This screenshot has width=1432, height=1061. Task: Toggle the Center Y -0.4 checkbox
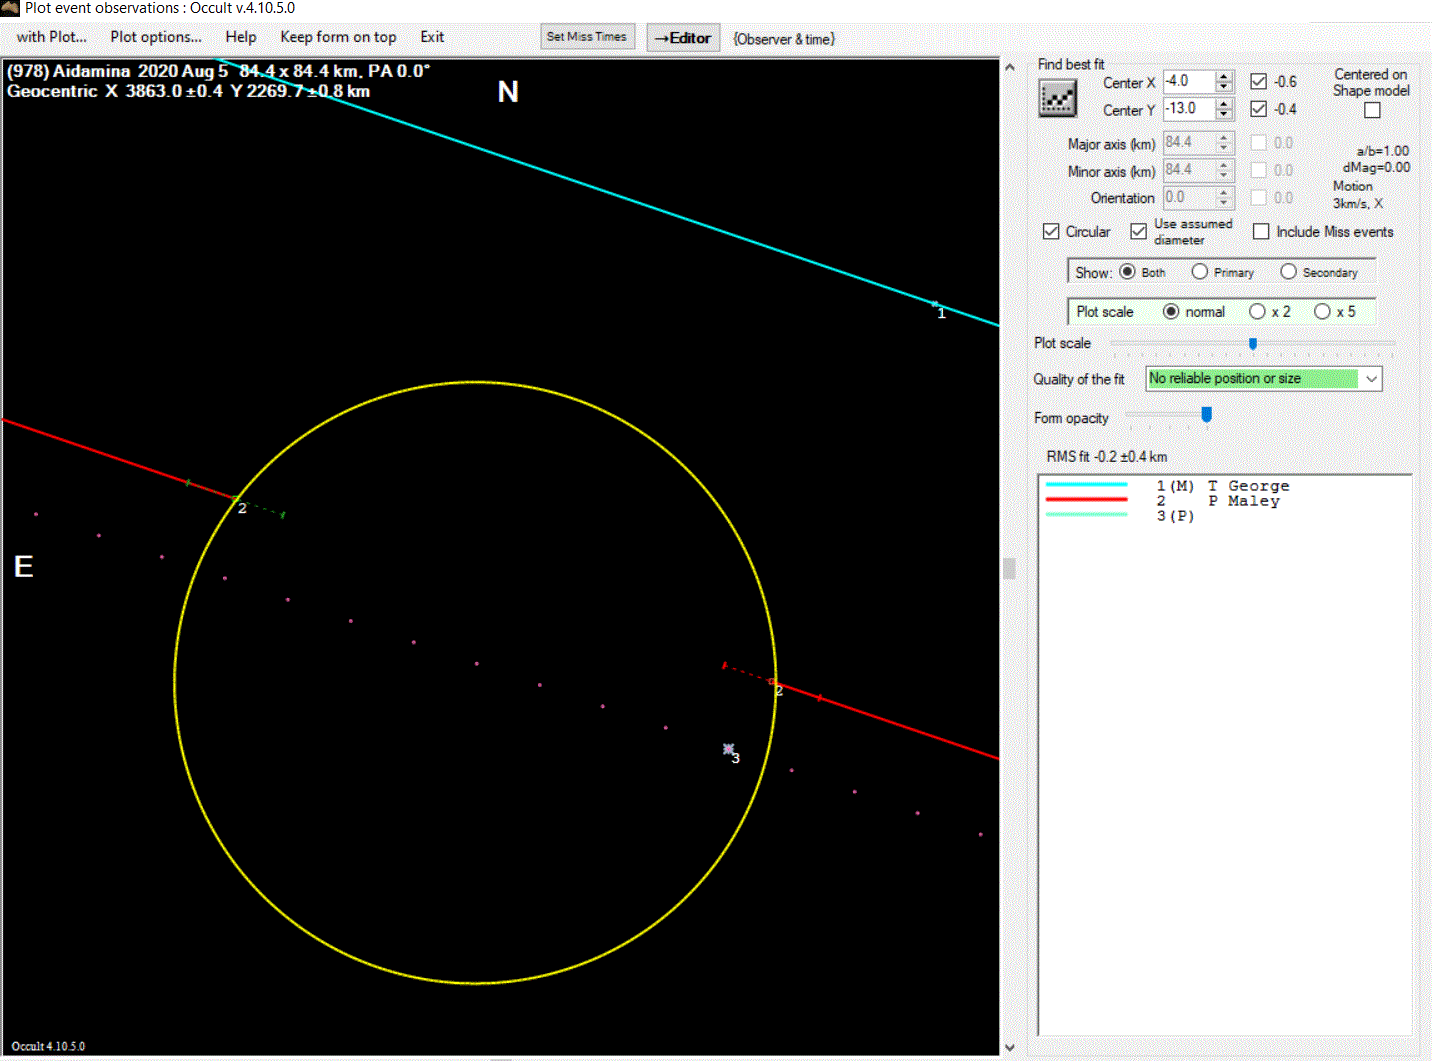coord(1259,109)
